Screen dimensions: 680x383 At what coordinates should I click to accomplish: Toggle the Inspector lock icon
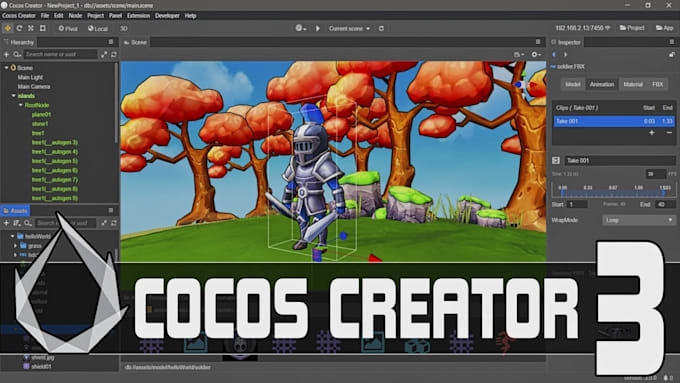point(671,55)
